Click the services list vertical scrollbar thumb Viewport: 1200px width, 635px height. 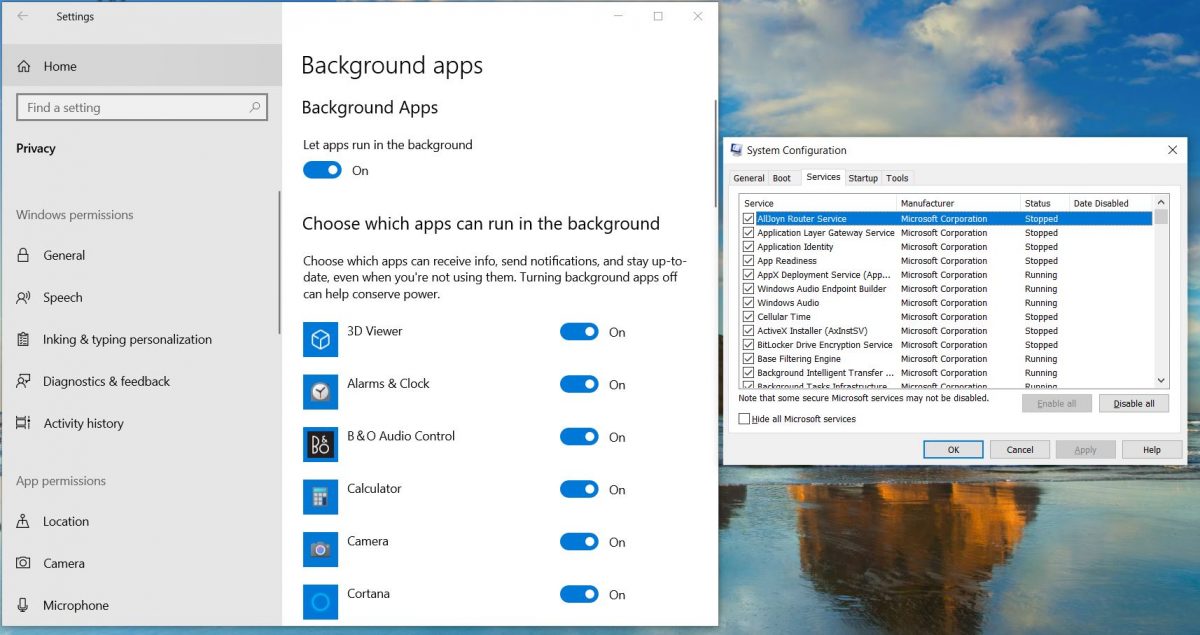point(1161,217)
